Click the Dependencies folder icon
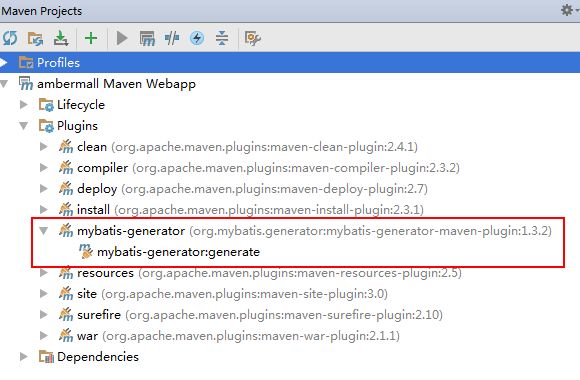Viewport: 580px width, 380px height. coord(46,357)
